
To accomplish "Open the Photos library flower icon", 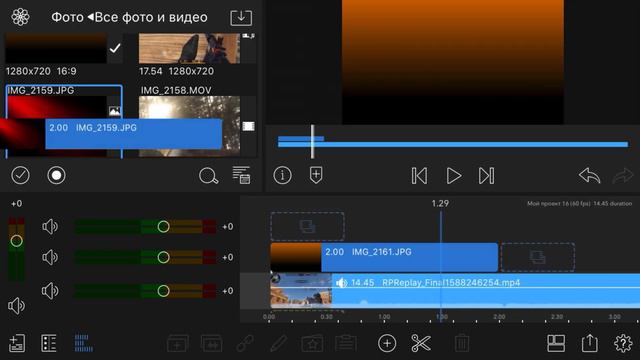I will tap(20, 17).
